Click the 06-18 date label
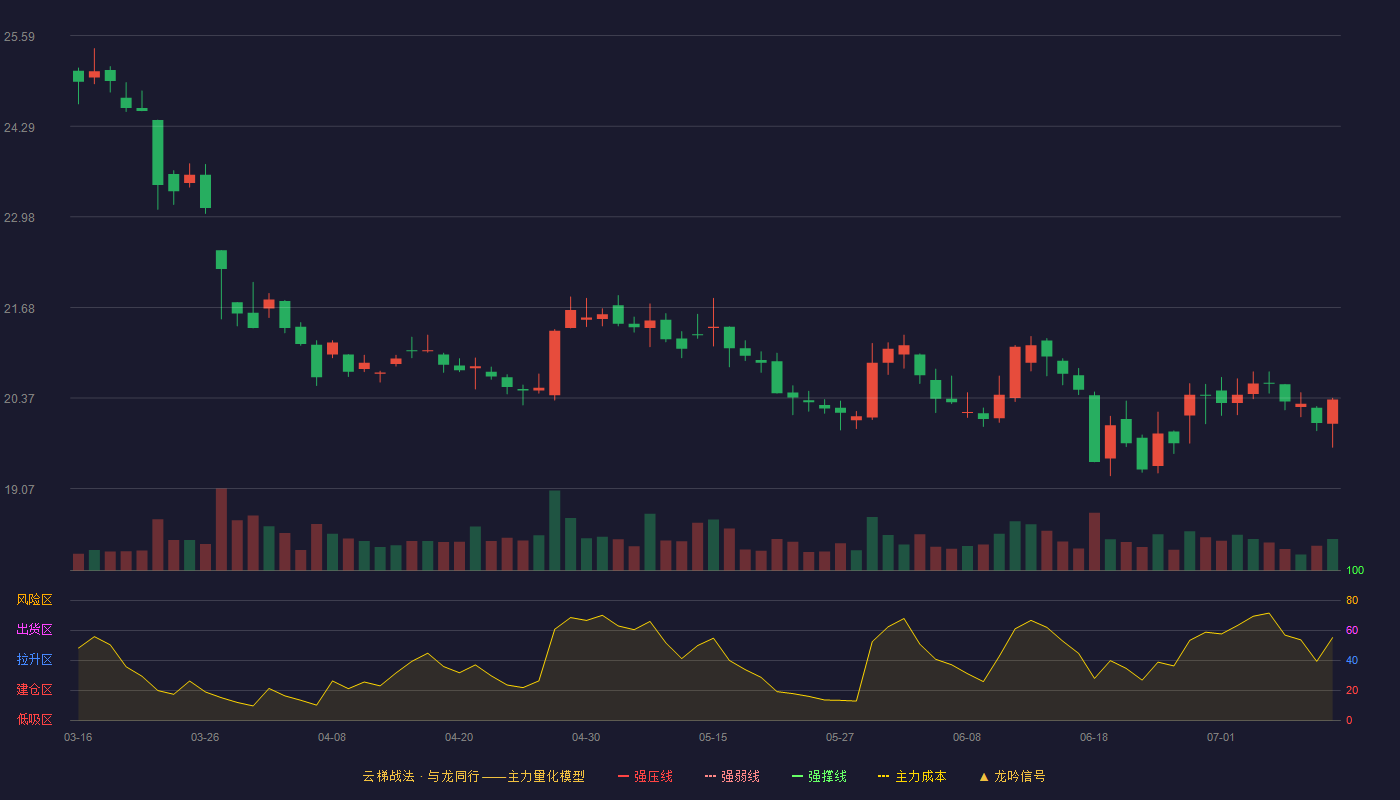Image resolution: width=1400 pixels, height=800 pixels. 1094,737
